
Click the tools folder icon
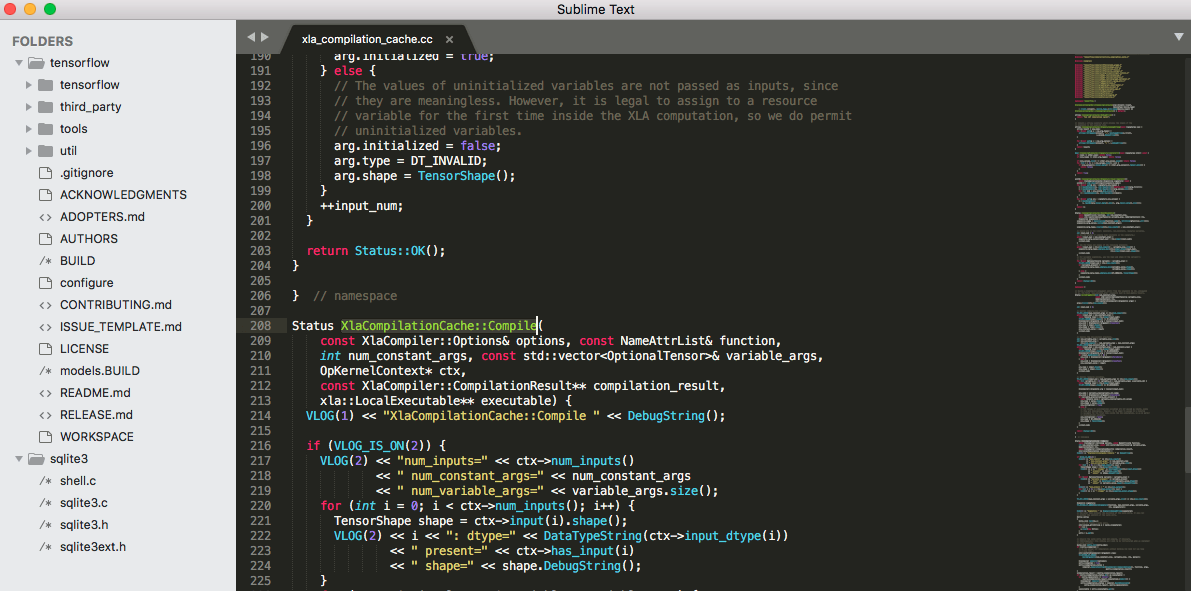pos(46,128)
